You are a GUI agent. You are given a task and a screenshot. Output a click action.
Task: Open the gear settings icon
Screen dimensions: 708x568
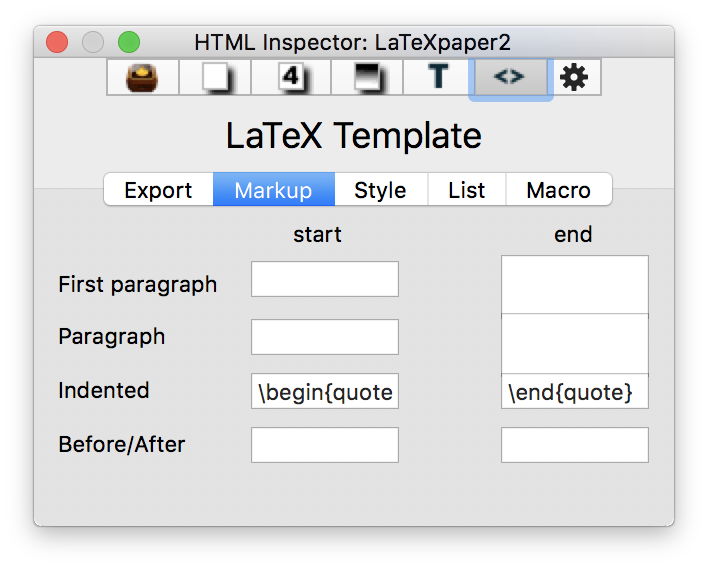click(x=574, y=77)
